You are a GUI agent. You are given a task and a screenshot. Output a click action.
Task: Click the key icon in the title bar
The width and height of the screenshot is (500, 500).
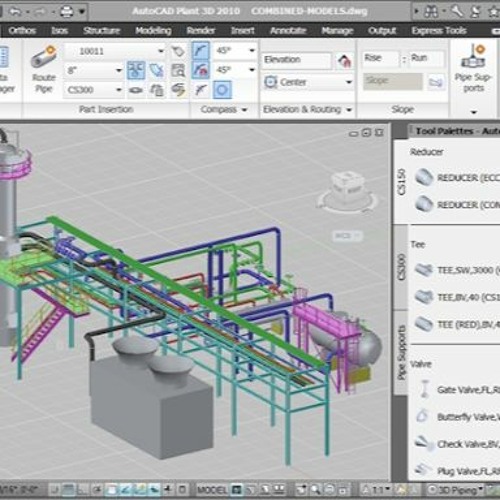[457, 11]
